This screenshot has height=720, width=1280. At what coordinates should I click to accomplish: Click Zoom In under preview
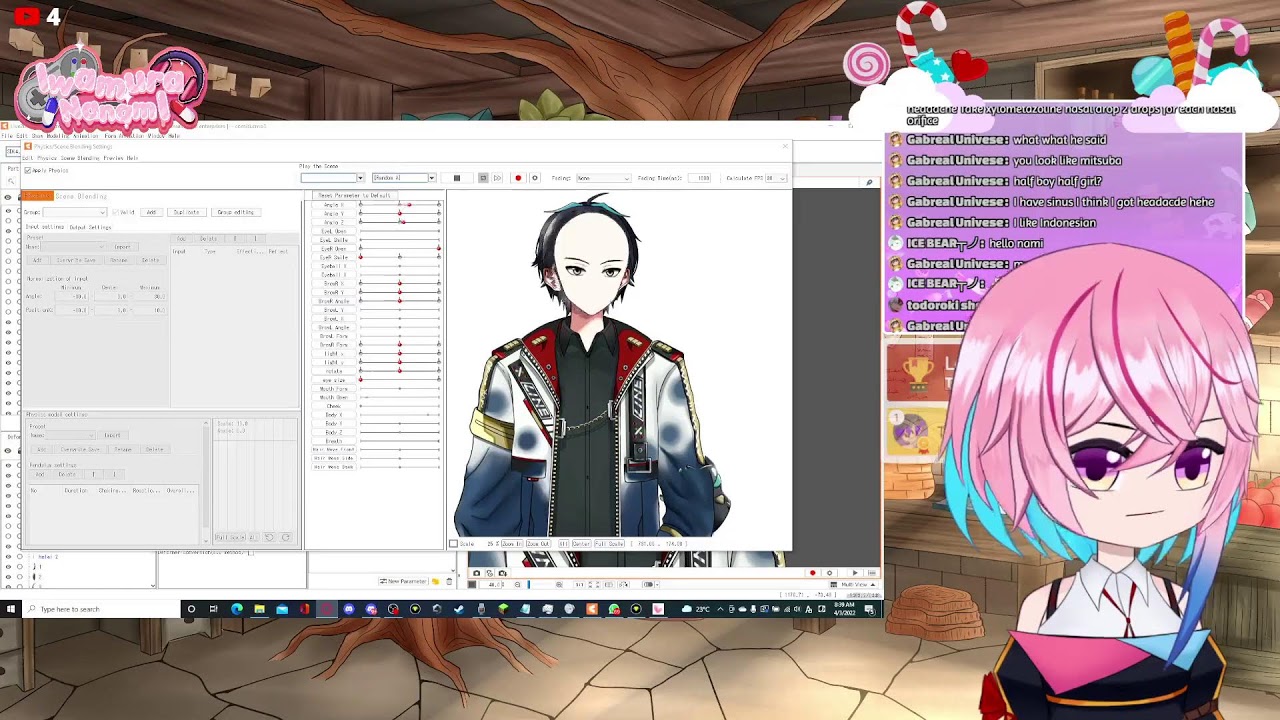pos(512,544)
